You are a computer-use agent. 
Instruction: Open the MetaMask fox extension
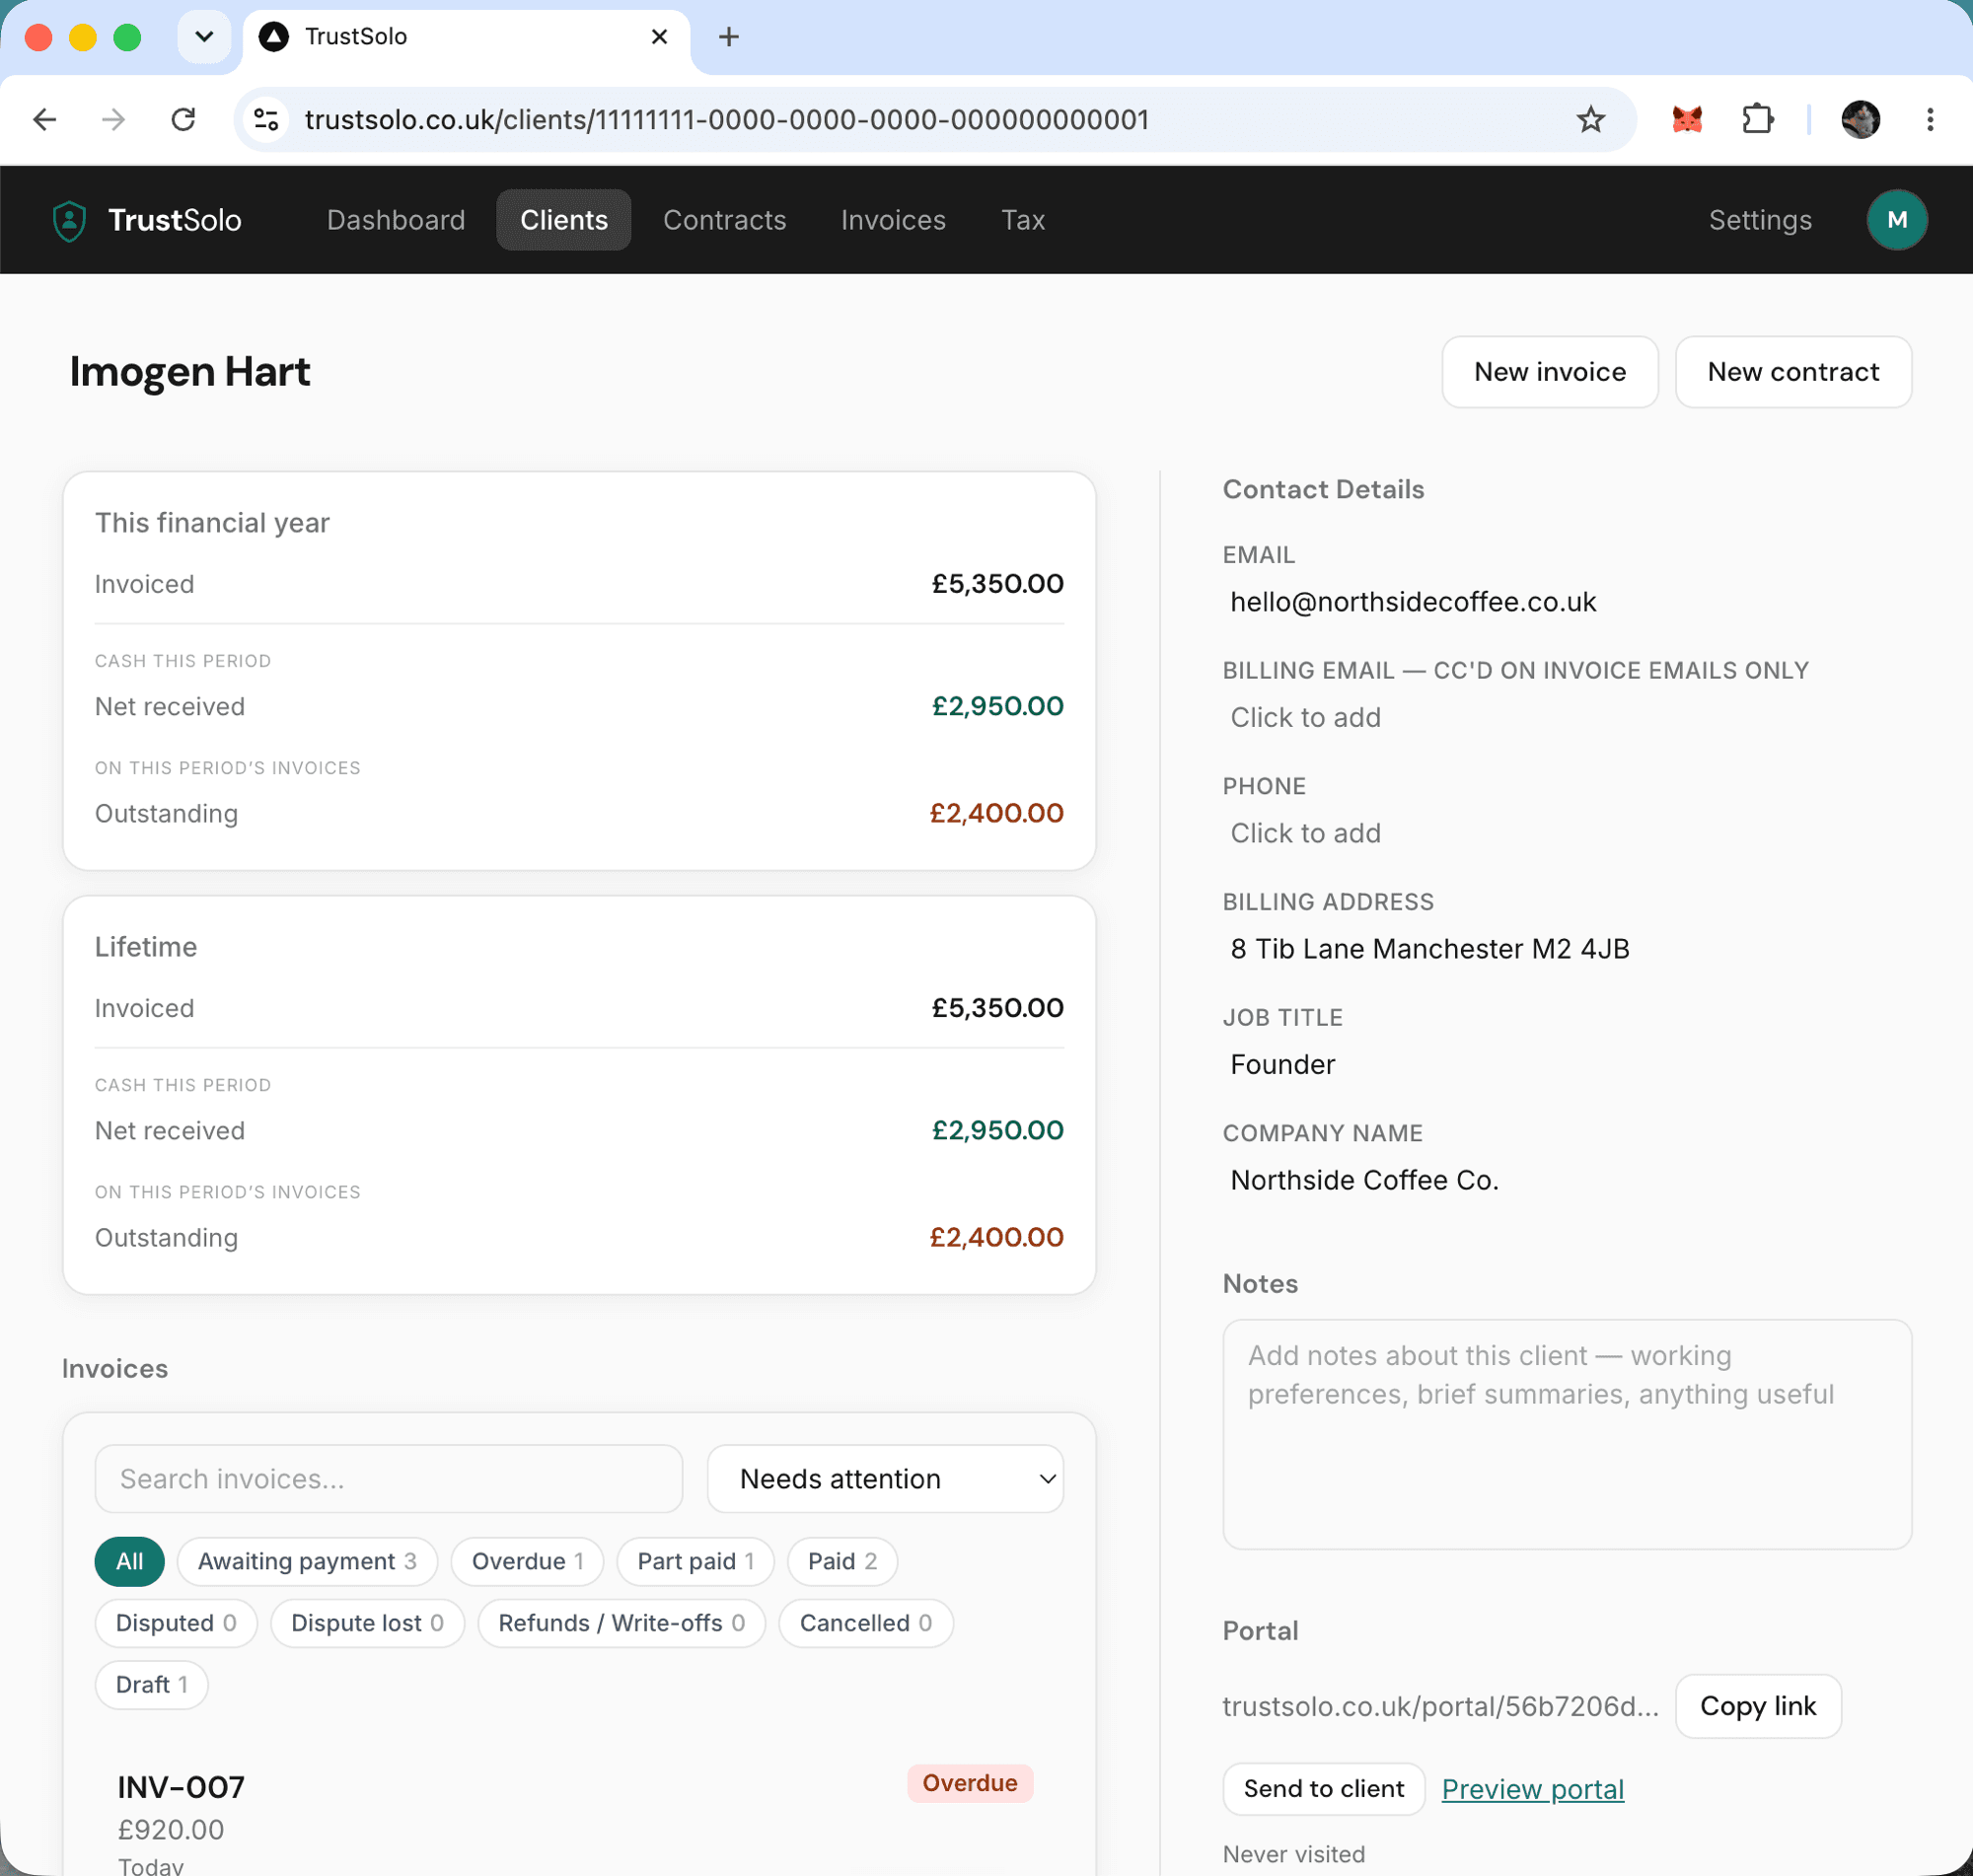1687,120
